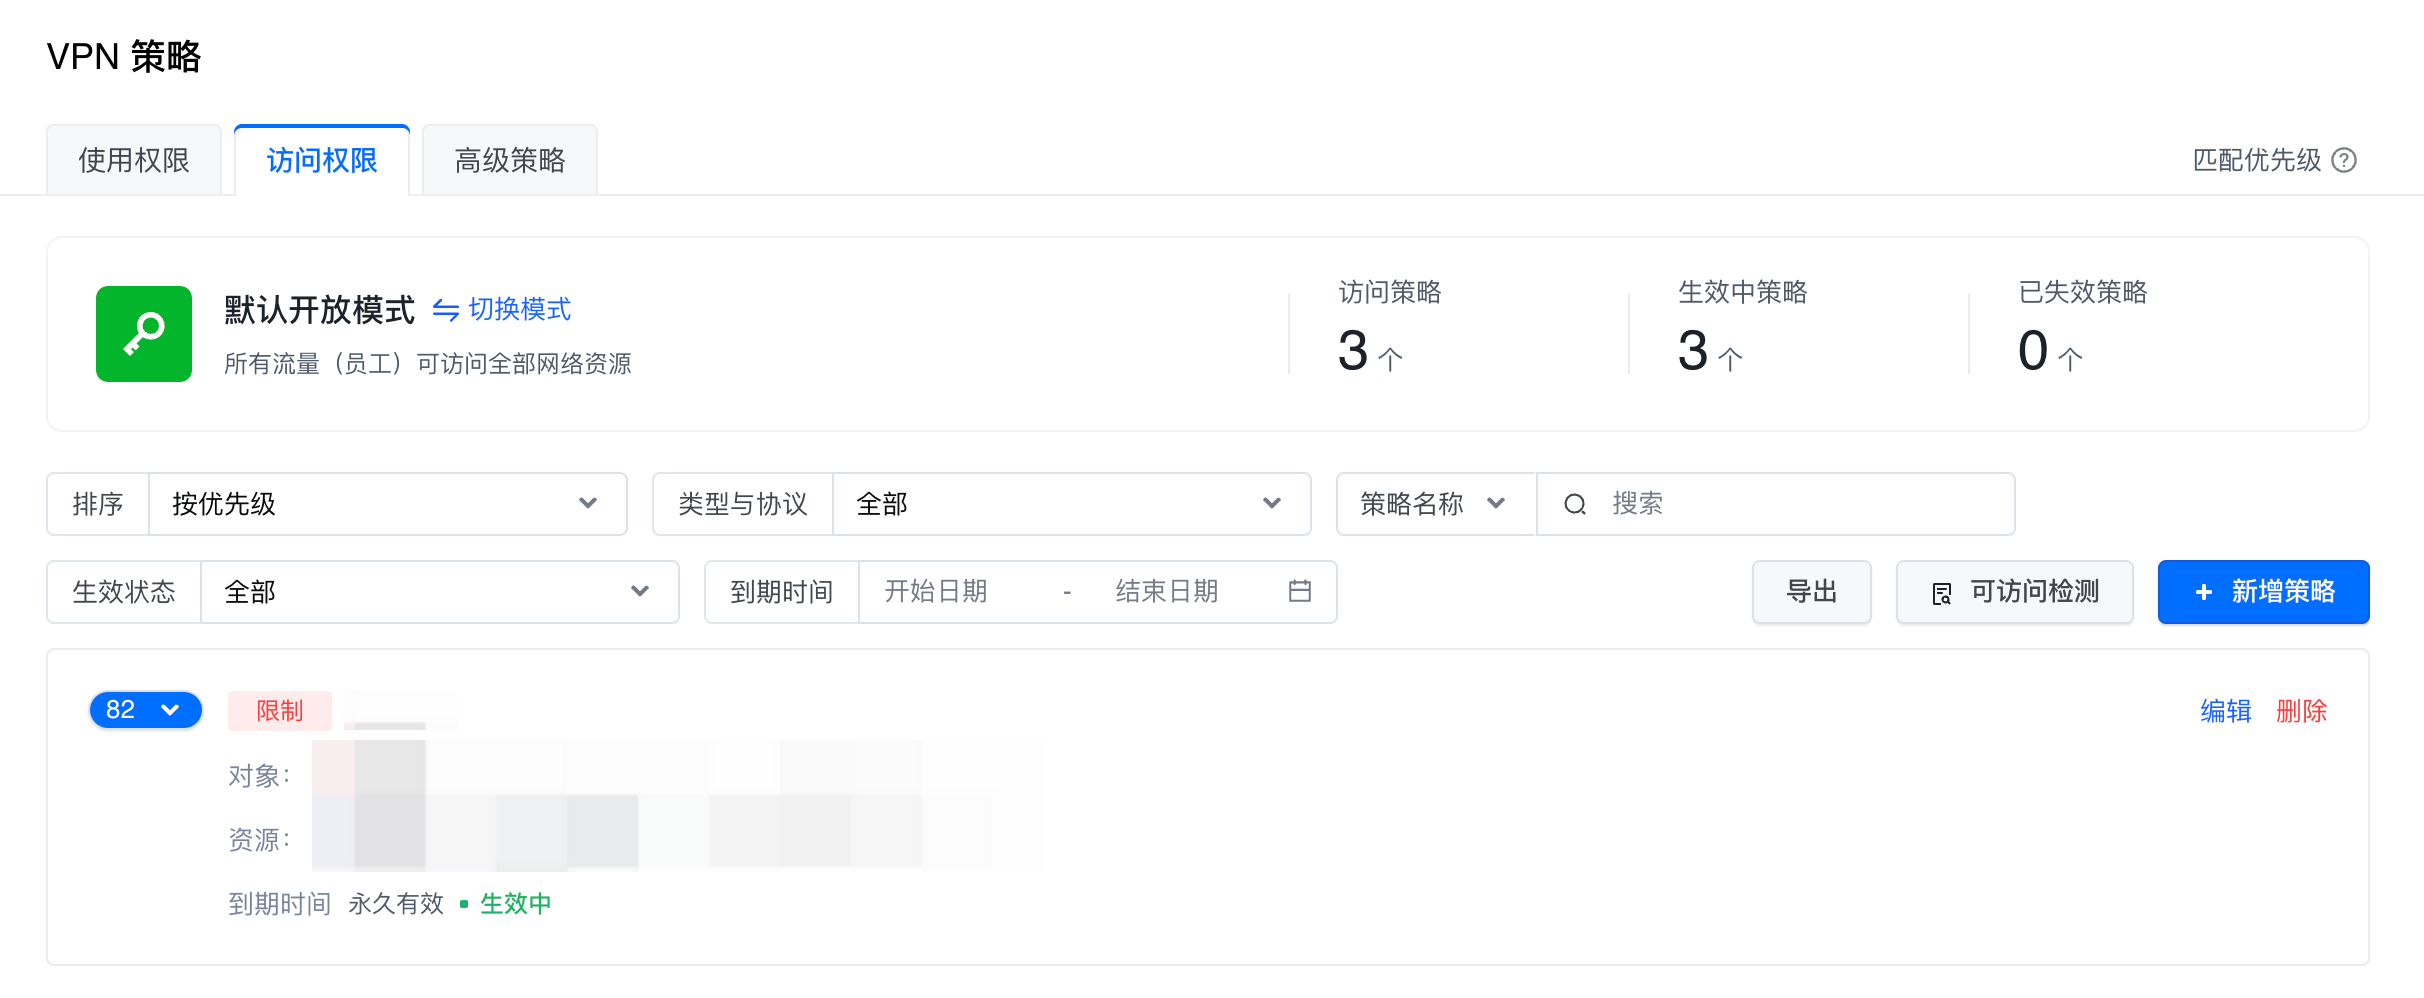This screenshot has width=2424, height=998.
Task: Click the 导出 button
Action: tap(1811, 592)
